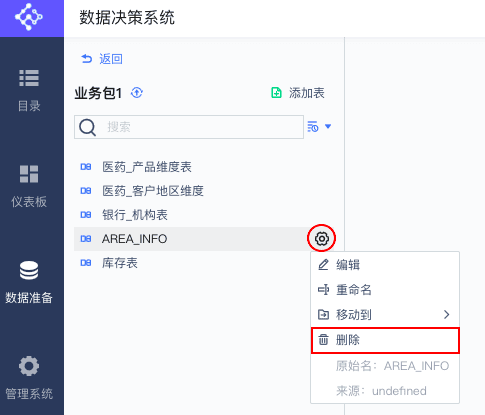485x415 pixels.
Task: Open the 管理系统 gear sidebar icon
Action: click(29, 366)
